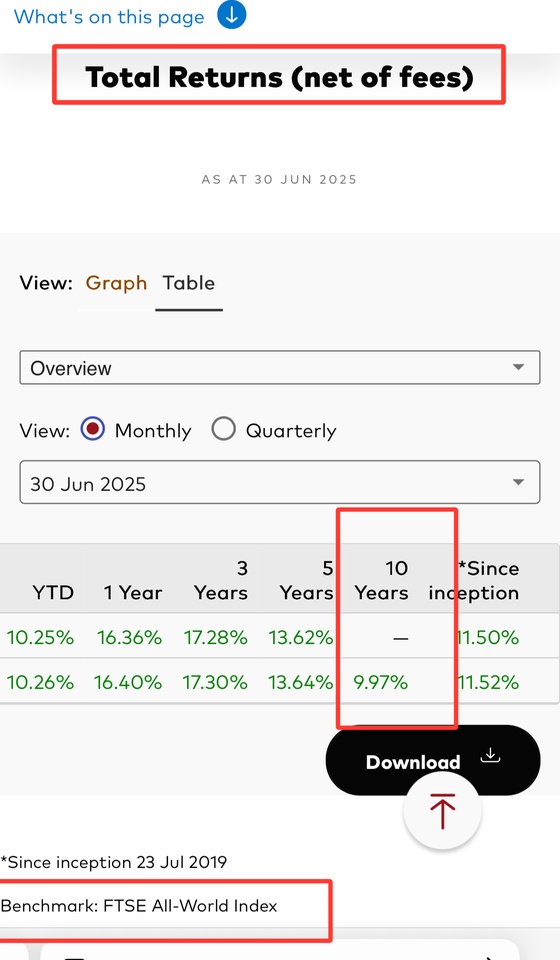
Task: Click the Download button
Action: (x=433, y=760)
